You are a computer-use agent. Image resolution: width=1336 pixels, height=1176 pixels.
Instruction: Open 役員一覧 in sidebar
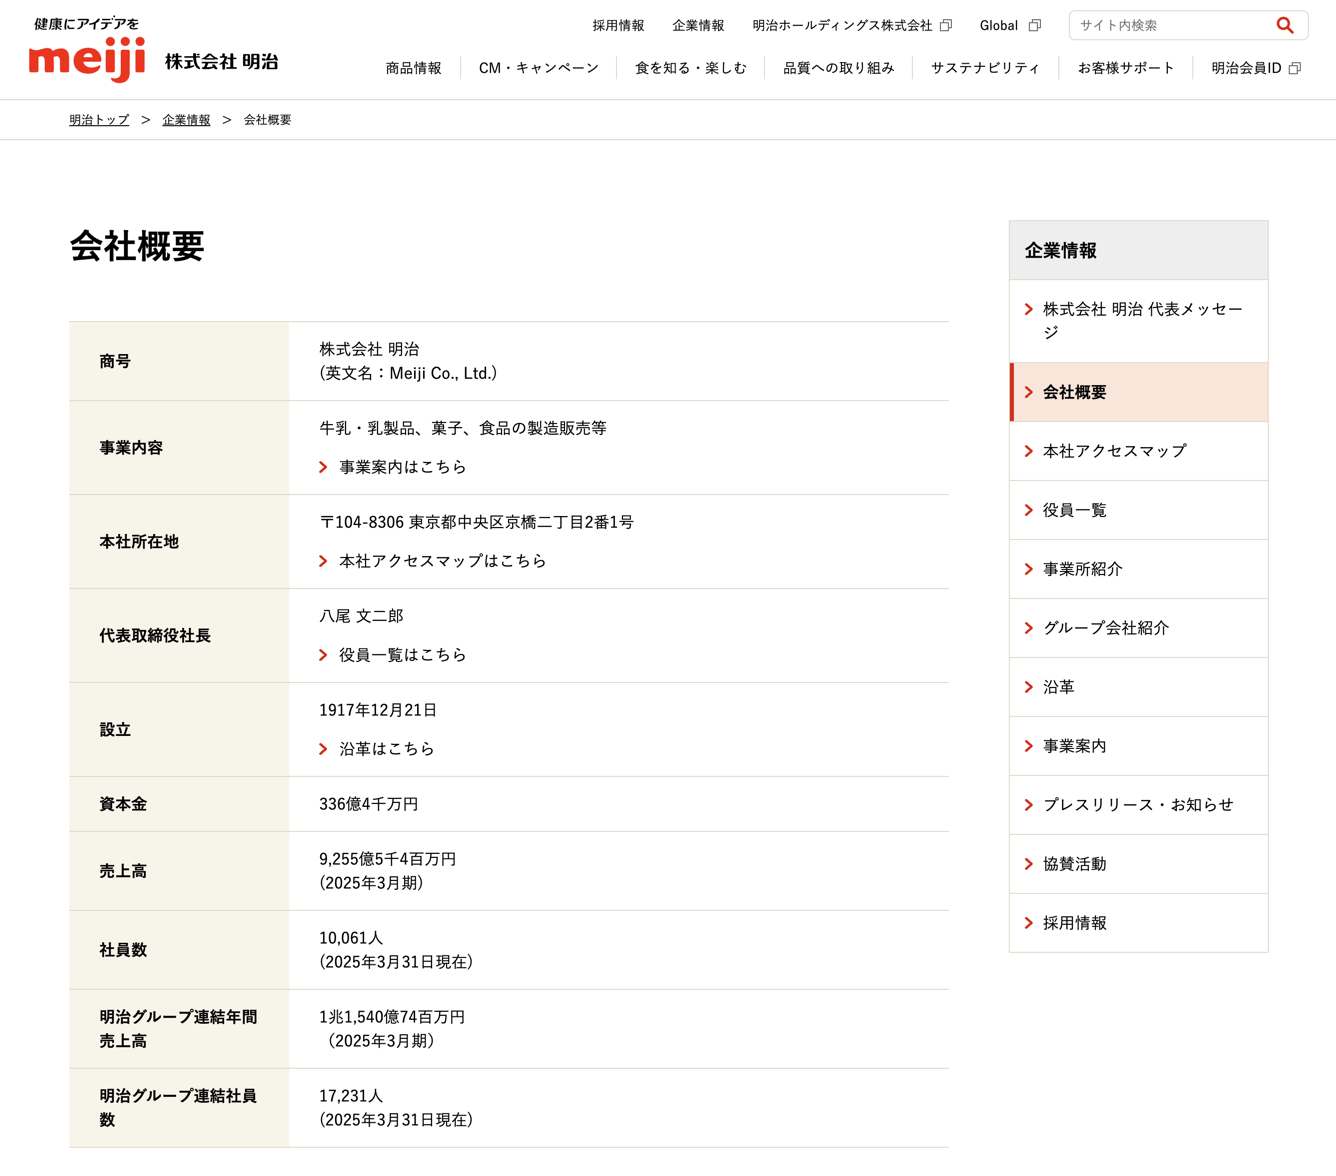pos(1139,511)
